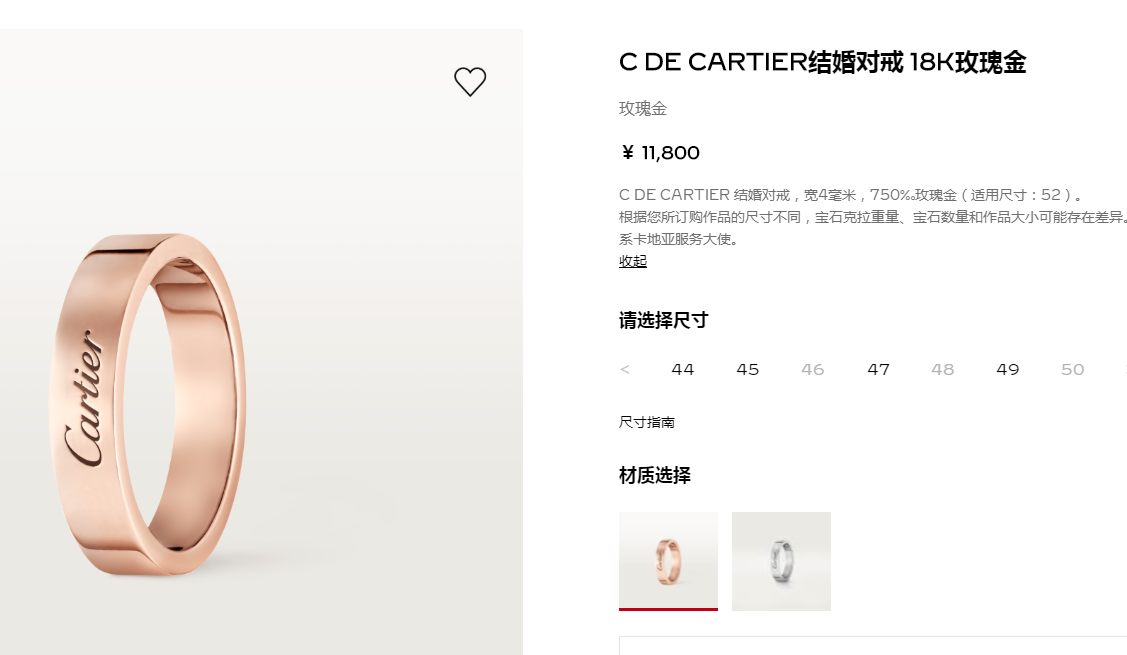
Task: Select rose gold material thumbnail
Action: pyautogui.click(x=668, y=561)
